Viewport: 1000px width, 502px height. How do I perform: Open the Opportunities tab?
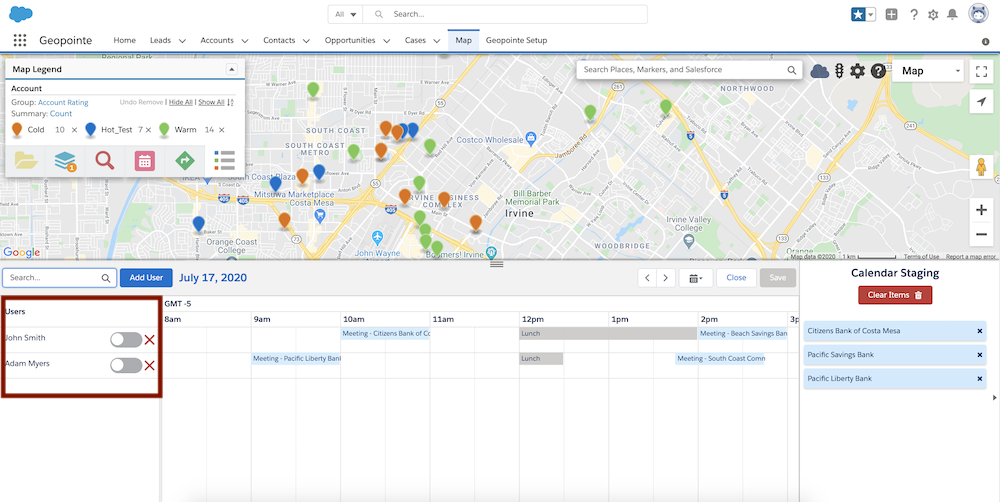point(350,40)
